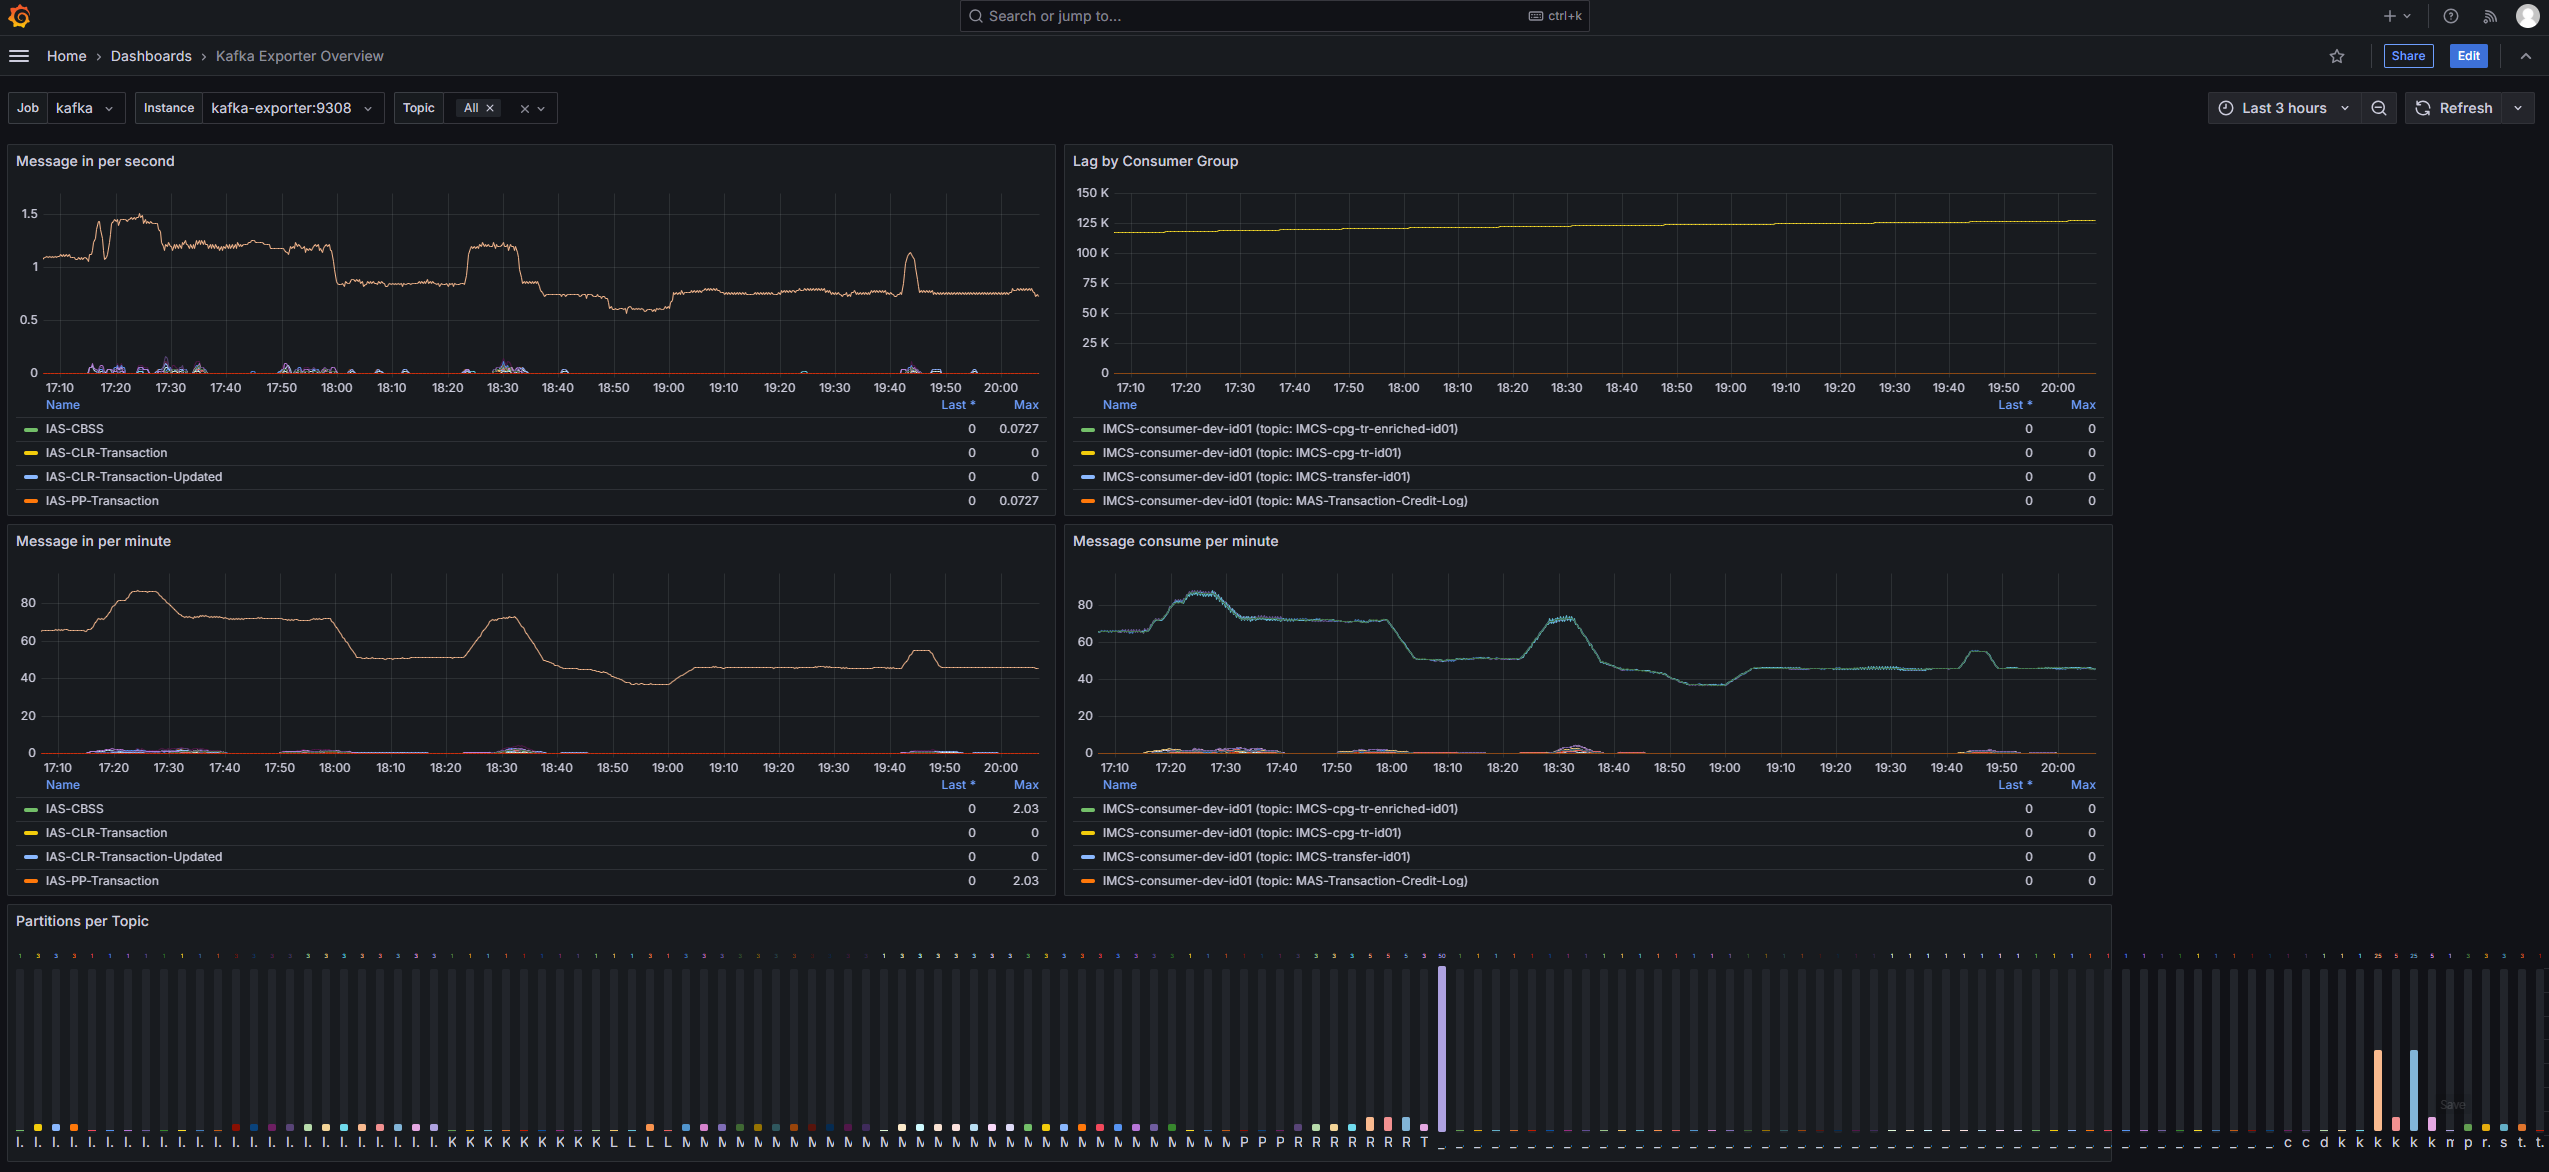Open the Partitions per Topic panel title
This screenshot has height=1172, width=2549.
pos(82,921)
